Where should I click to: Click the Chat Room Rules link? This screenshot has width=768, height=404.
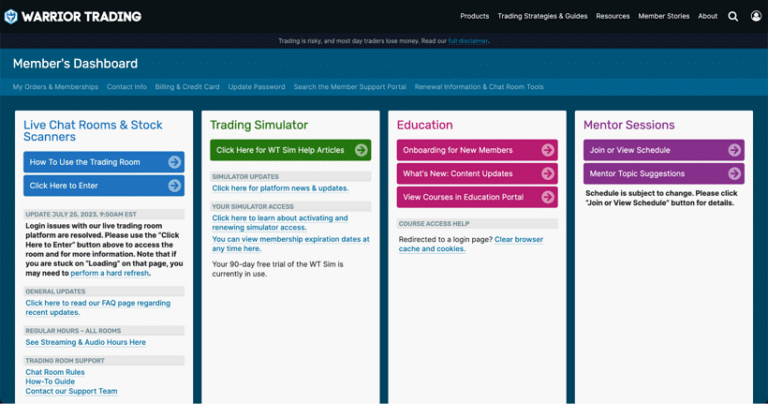click(x=56, y=372)
